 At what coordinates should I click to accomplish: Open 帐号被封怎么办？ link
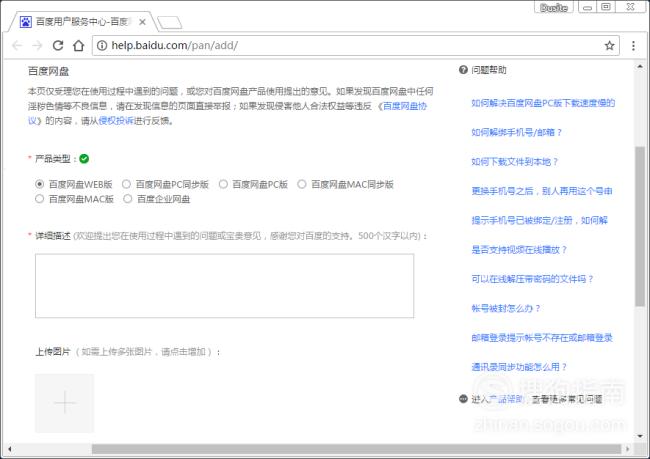pyautogui.click(x=506, y=308)
